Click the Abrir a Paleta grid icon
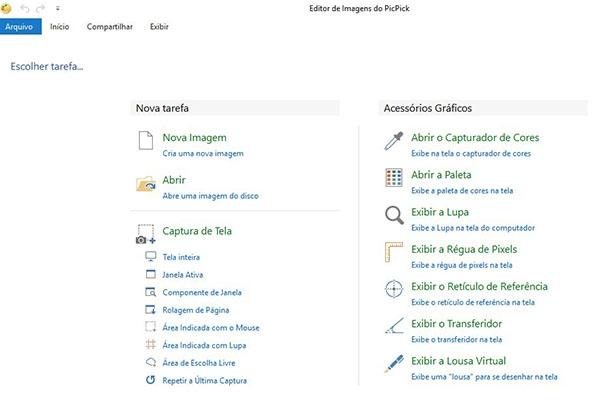Screen dimensions: 600x401 394,178
